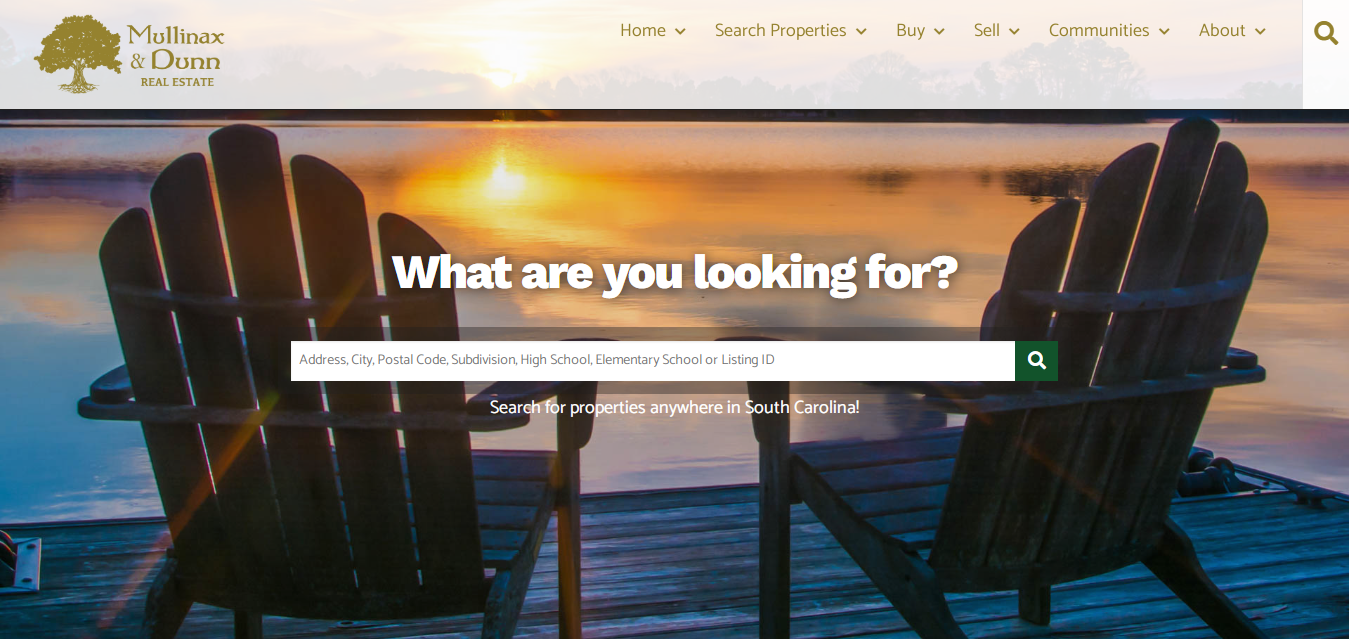Expand the chevron next to Home

[680, 32]
